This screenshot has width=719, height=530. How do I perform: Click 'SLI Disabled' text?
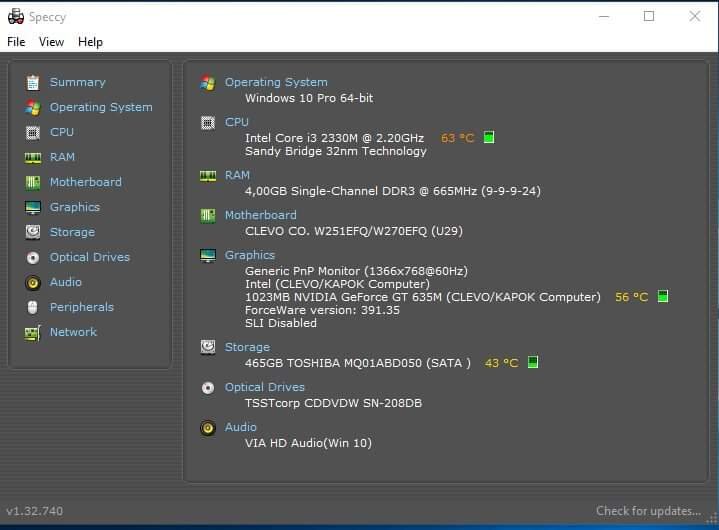click(281, 323)
